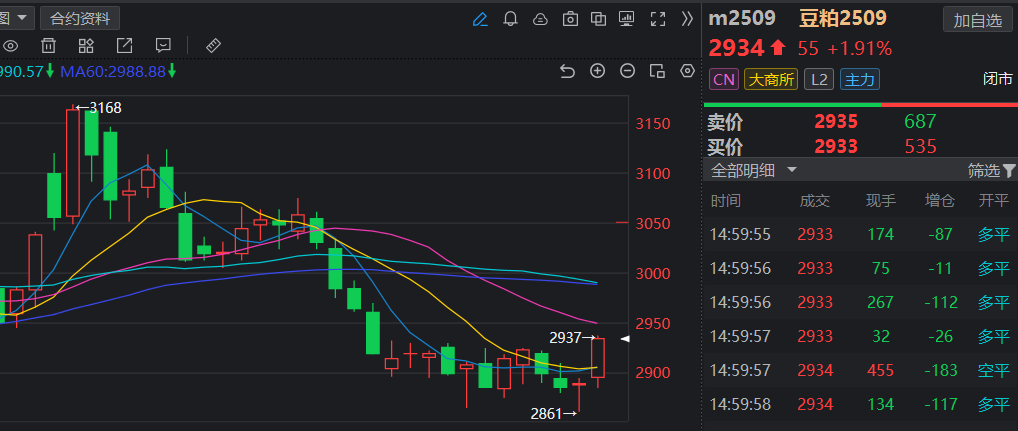This screenshot has height=431, width=1018.
Task: Expand more tools with double chevron
Action: pyautogui.click(x=687, y=19)
